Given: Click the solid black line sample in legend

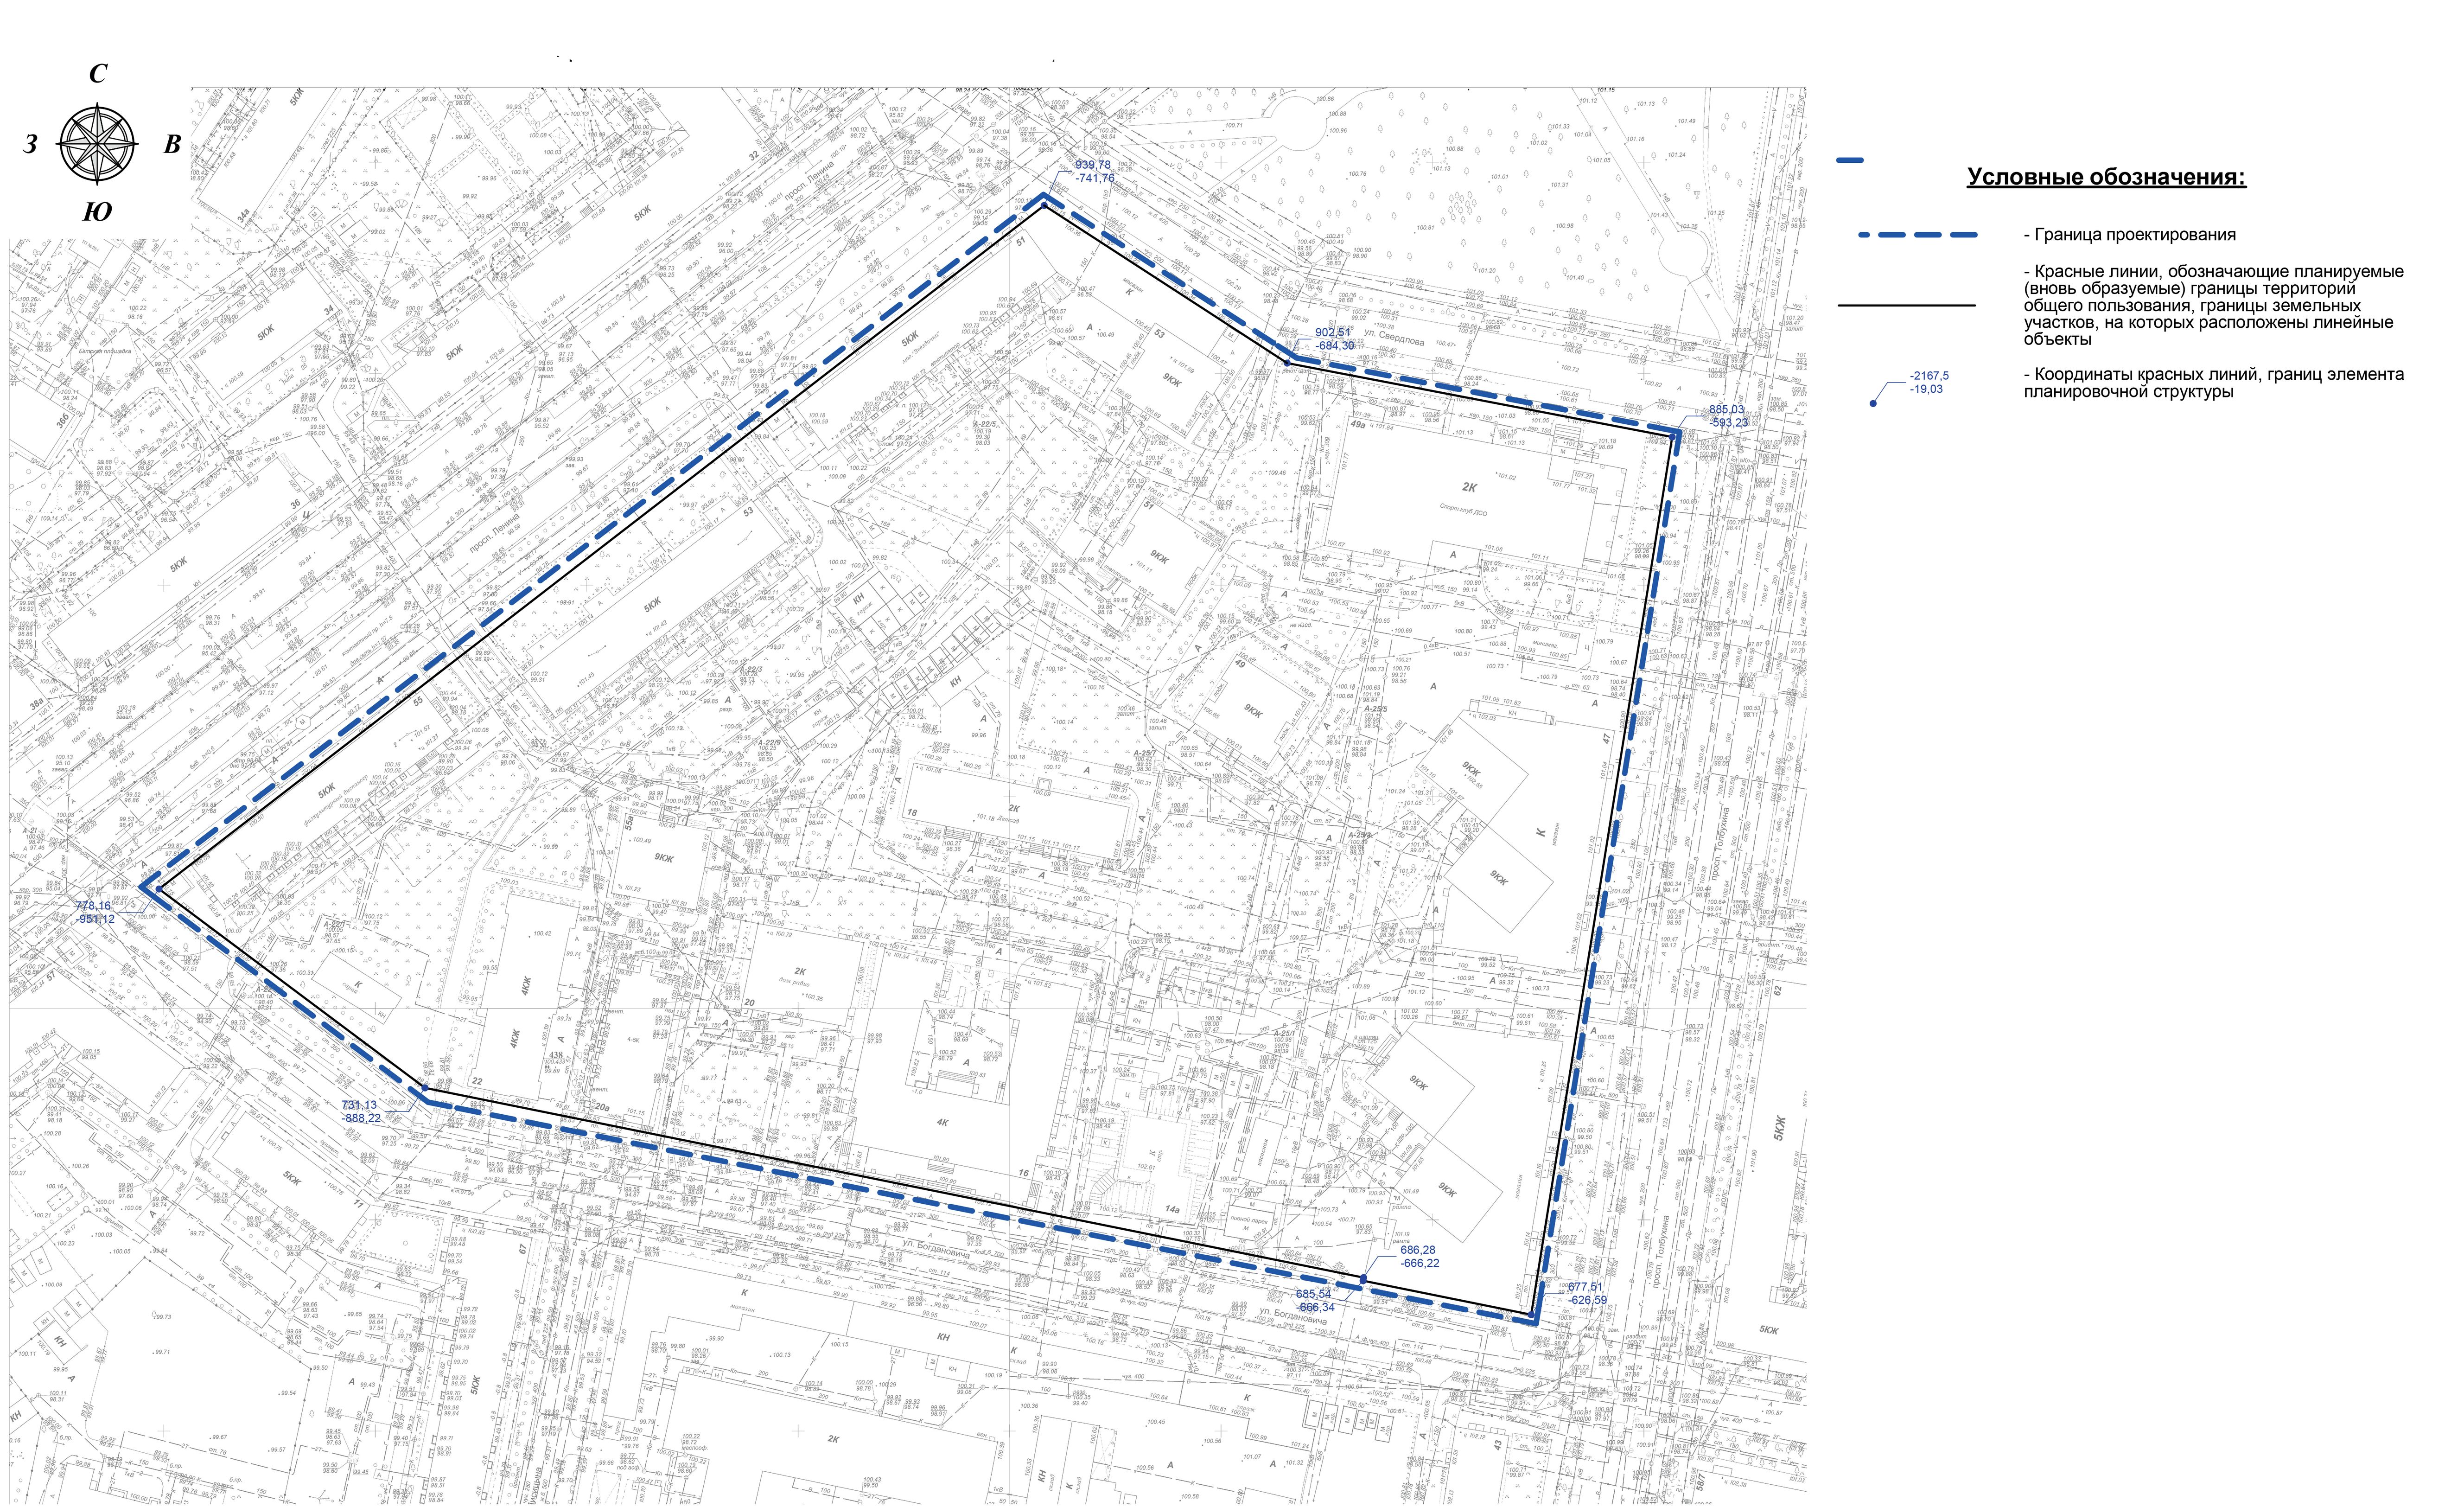Looking at the screenshot, I should [x=1907, y=306].
